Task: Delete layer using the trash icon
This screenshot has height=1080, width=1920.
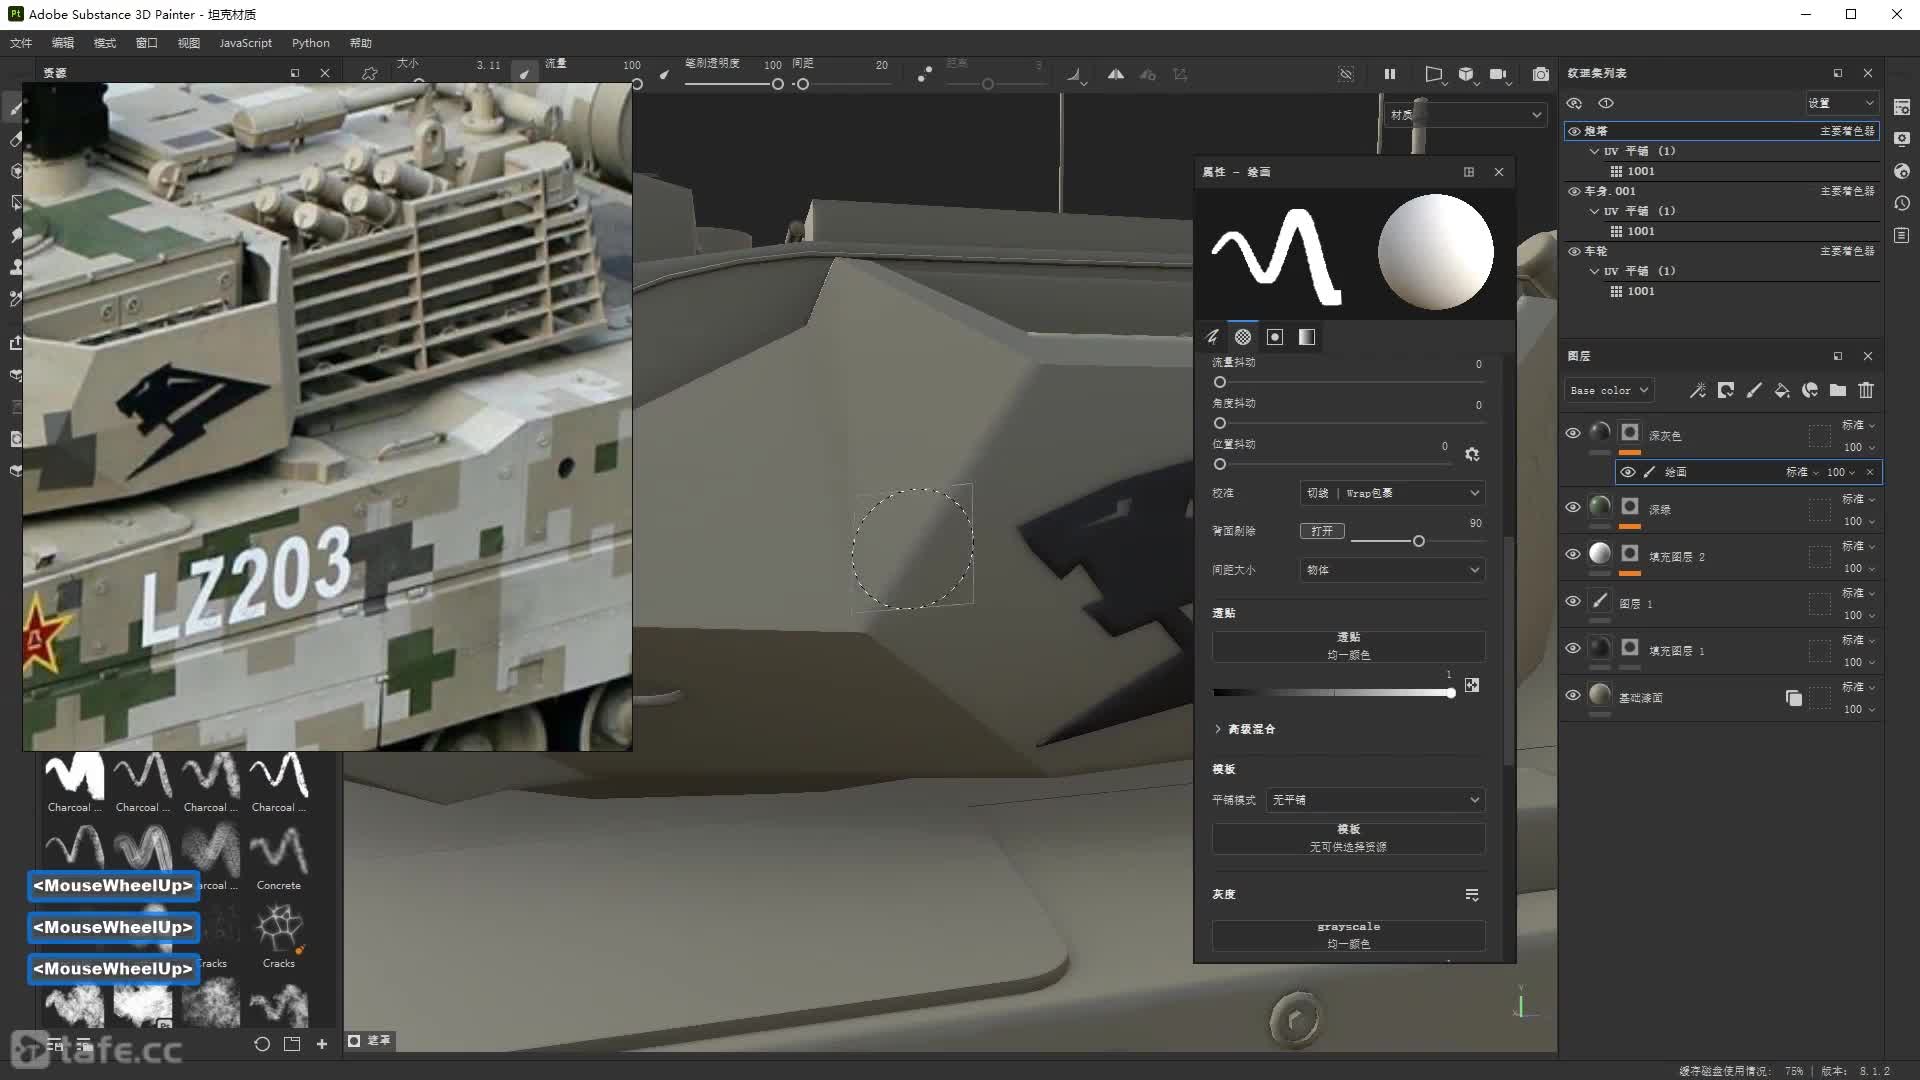Action: point(1866,391)
